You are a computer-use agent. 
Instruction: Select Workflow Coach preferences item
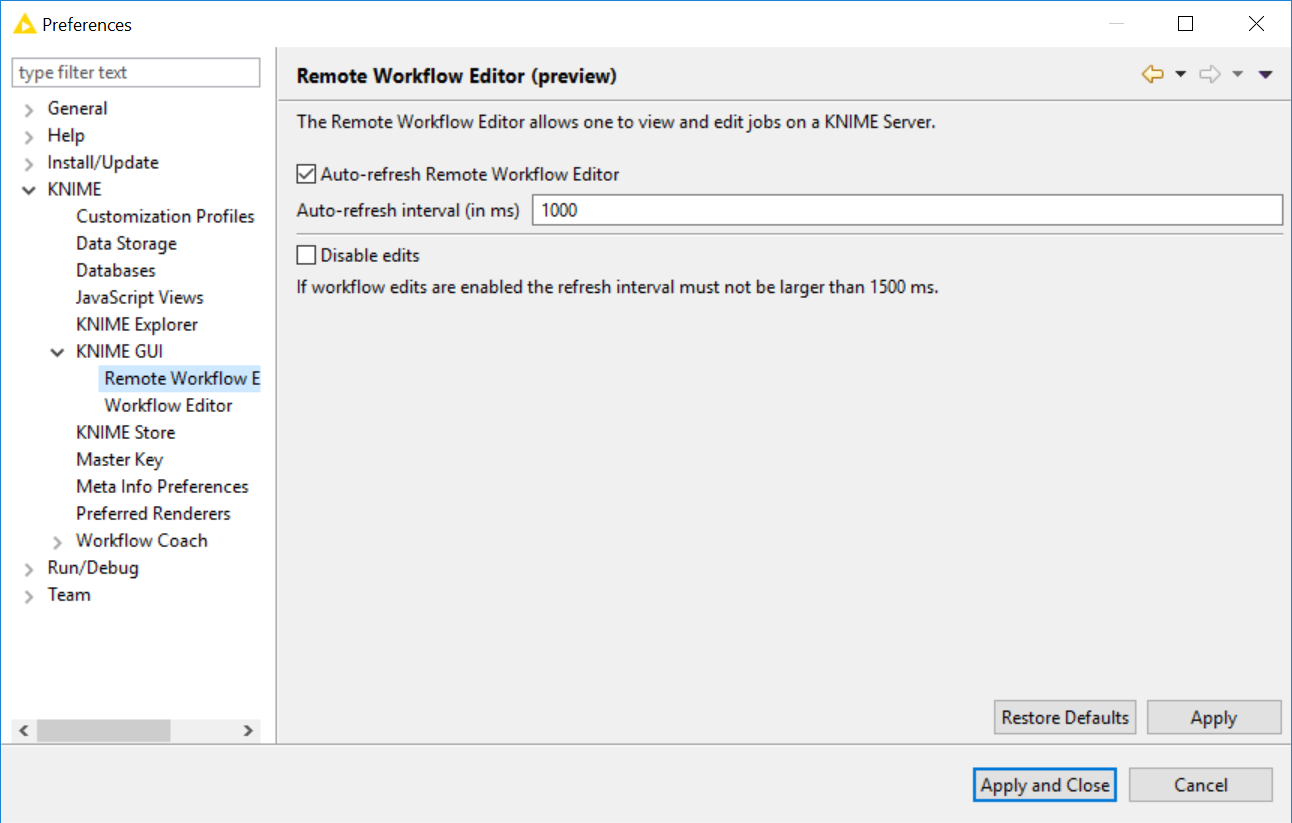click(142, 540)
